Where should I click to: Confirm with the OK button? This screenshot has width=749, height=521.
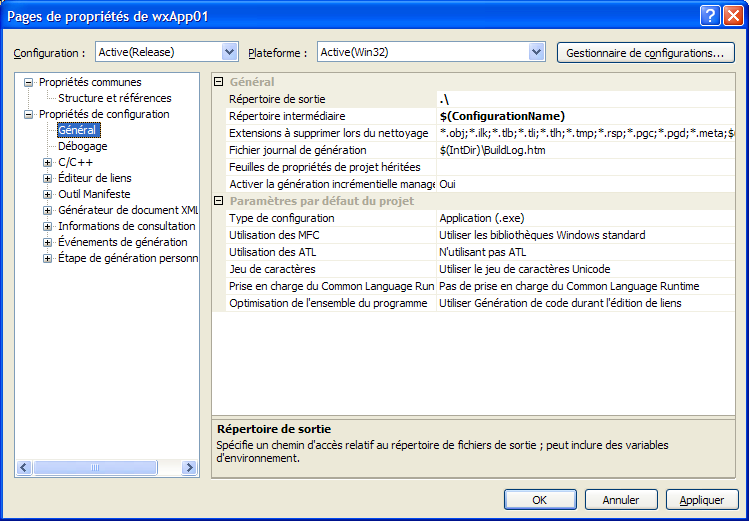tap(540, 500)
